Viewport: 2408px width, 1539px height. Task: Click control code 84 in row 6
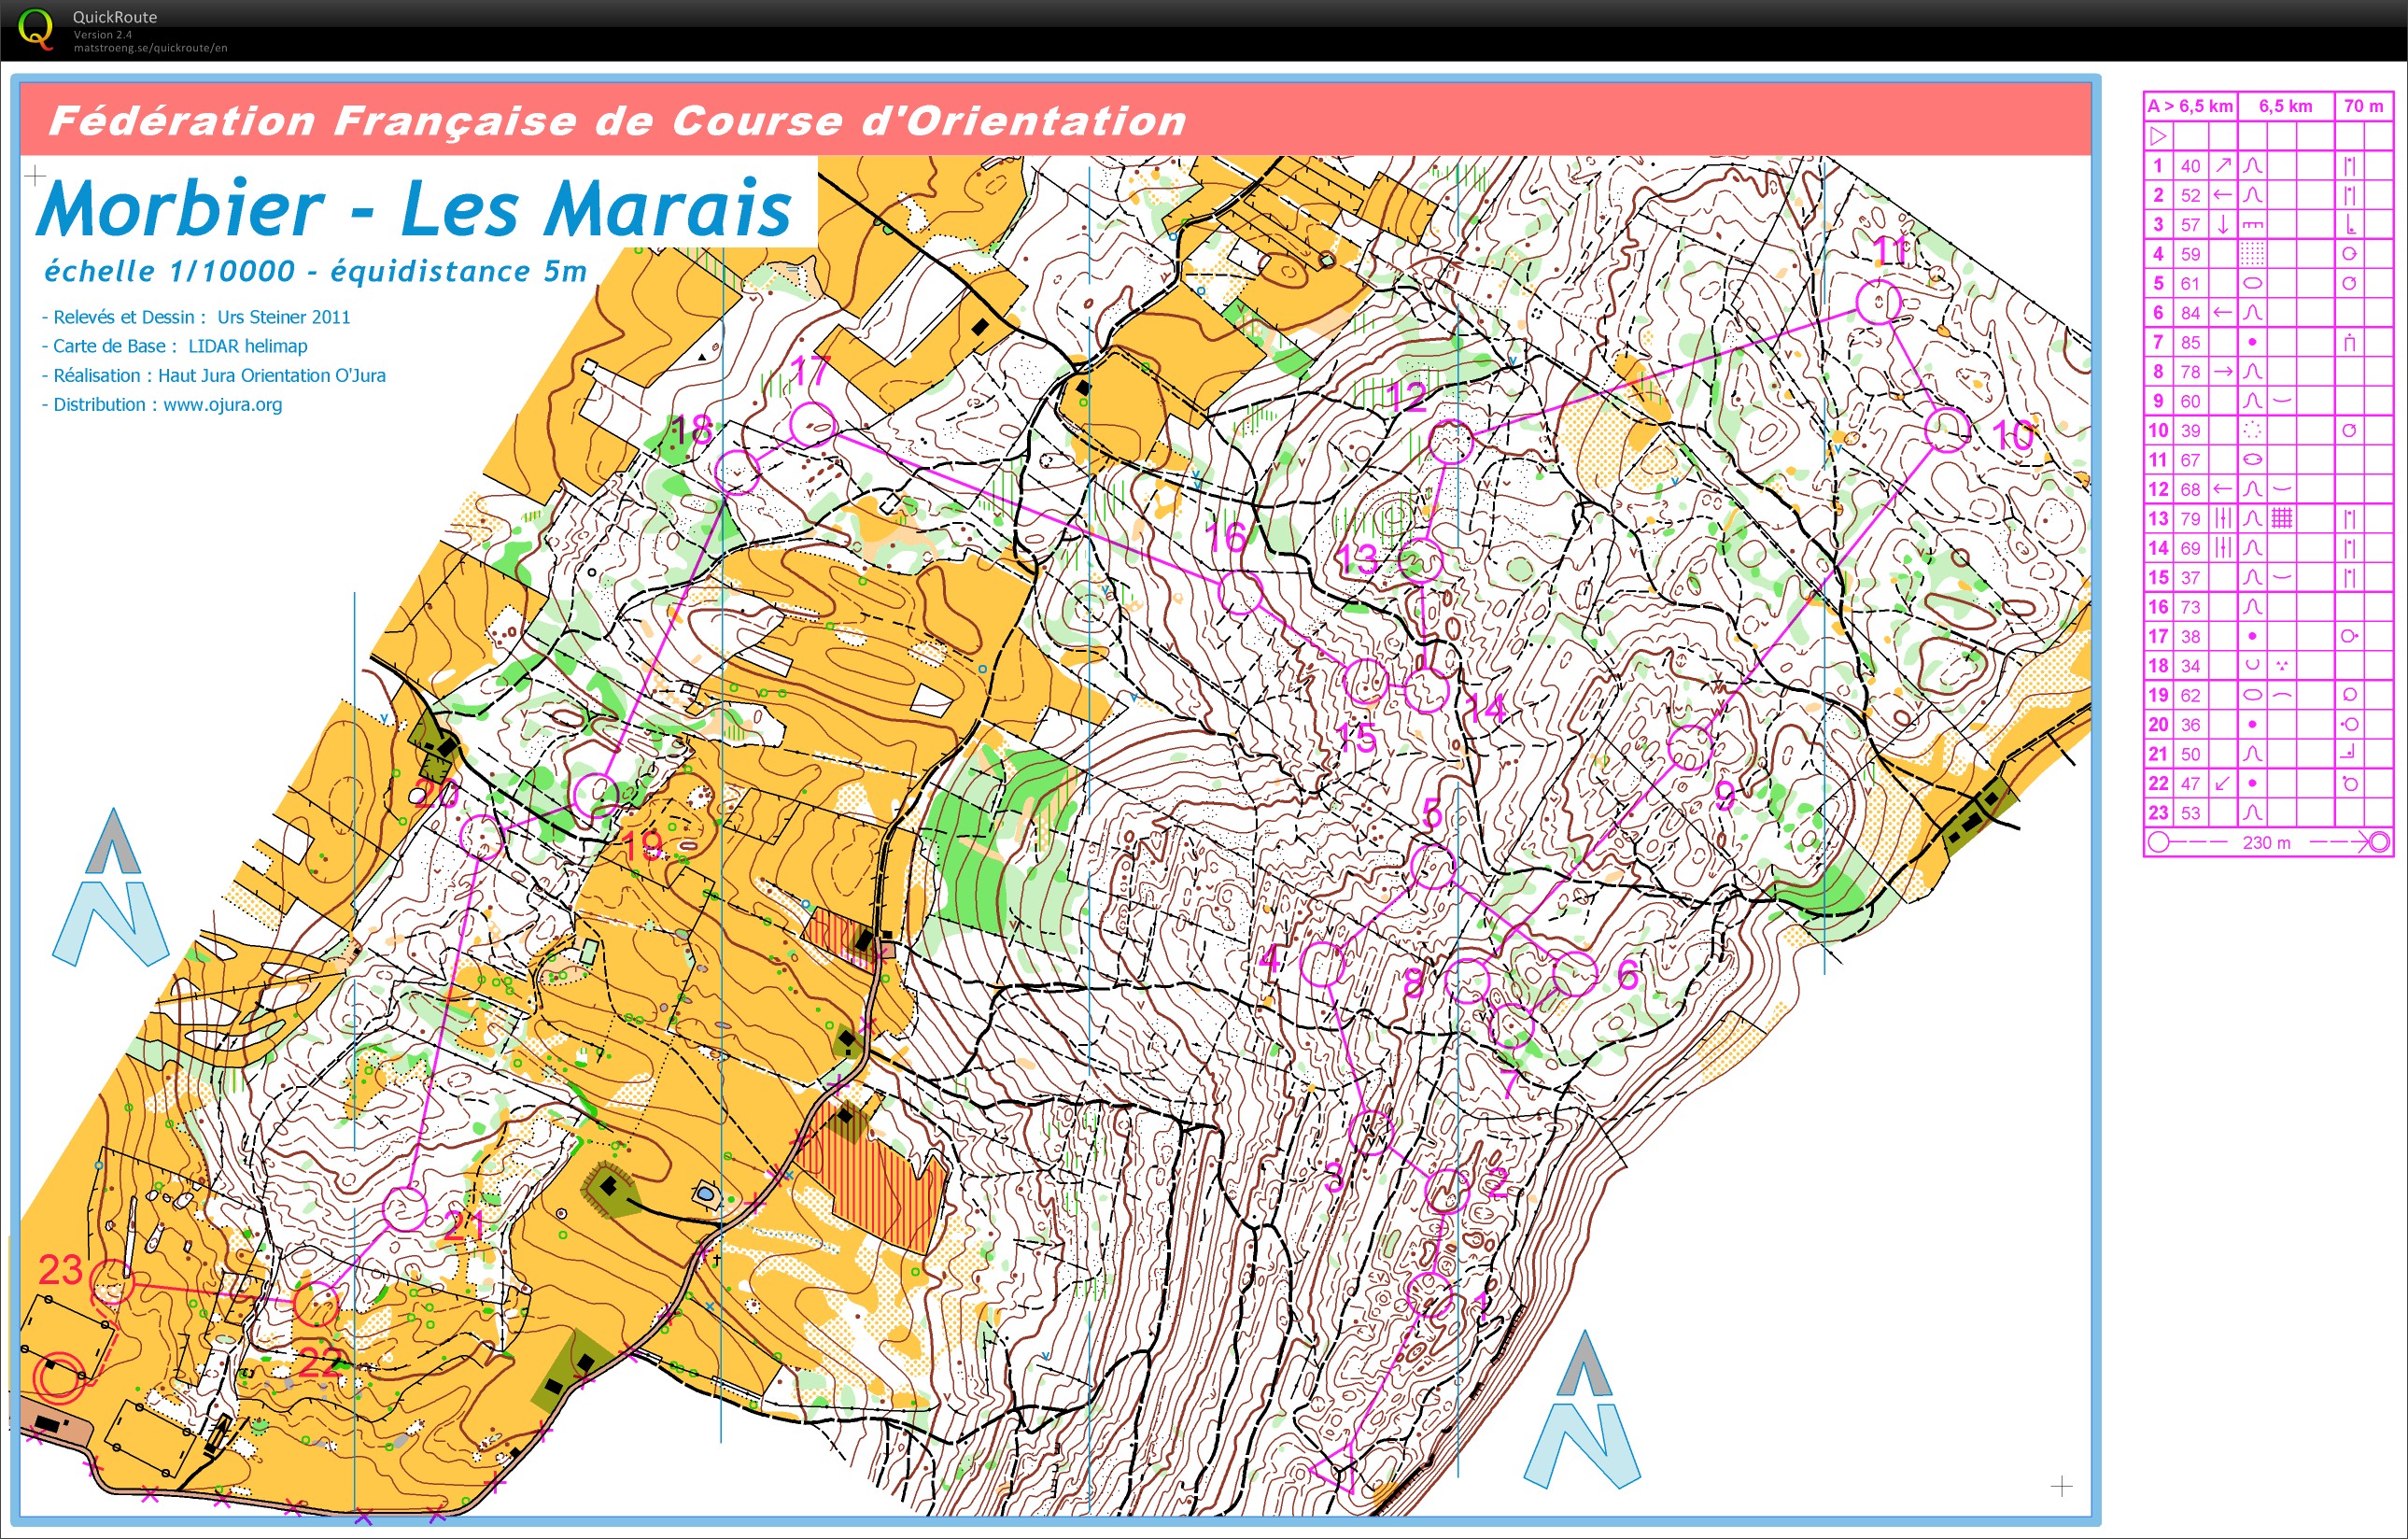[x=2190, y=313]
